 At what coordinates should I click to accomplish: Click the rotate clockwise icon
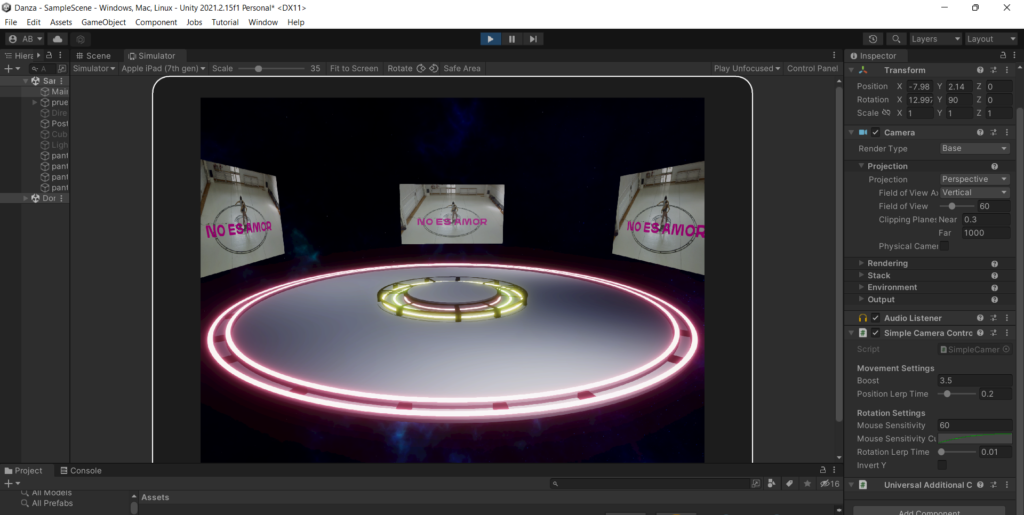tap(421, 68)
